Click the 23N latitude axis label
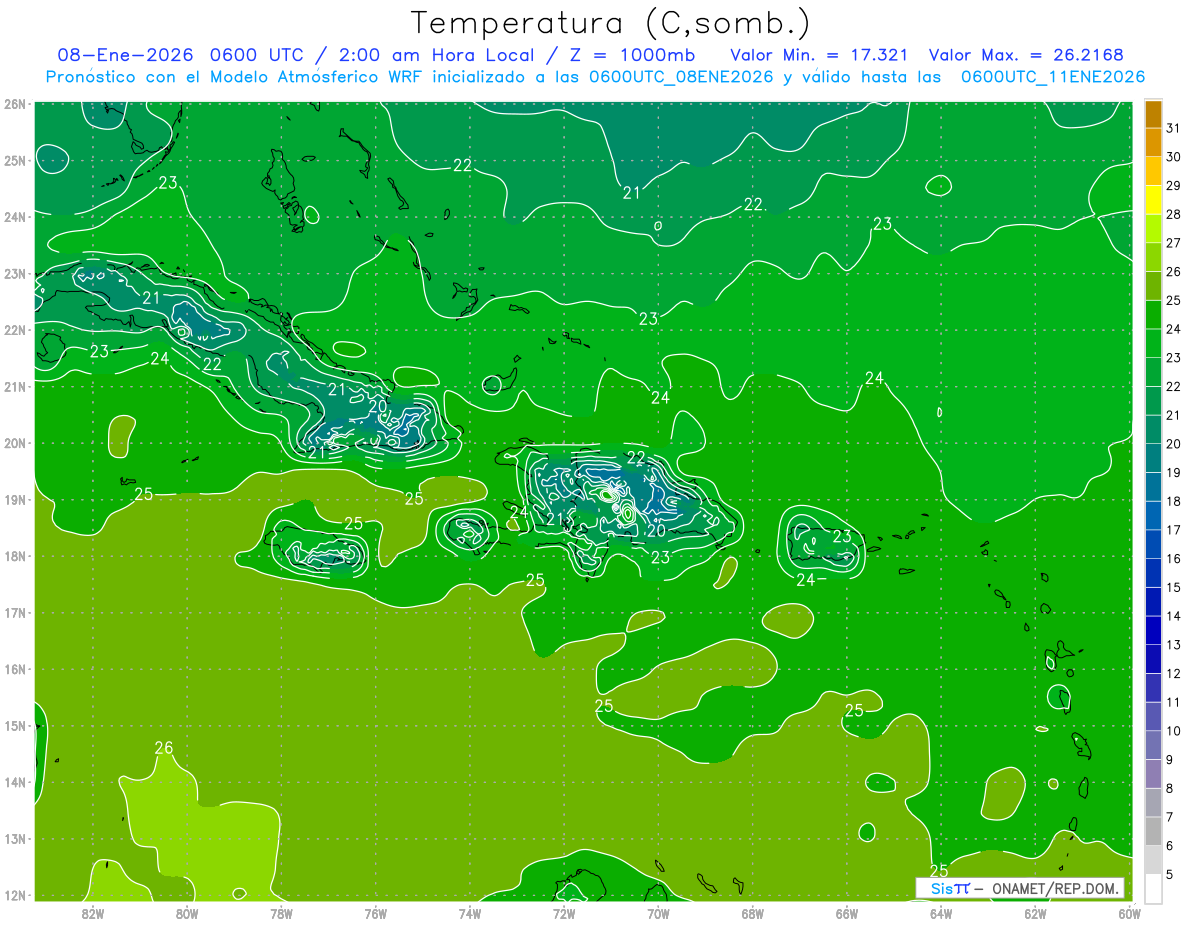The width and height of the screenshot is (1200, 927). pyautogui.click(x=15, y=273)
